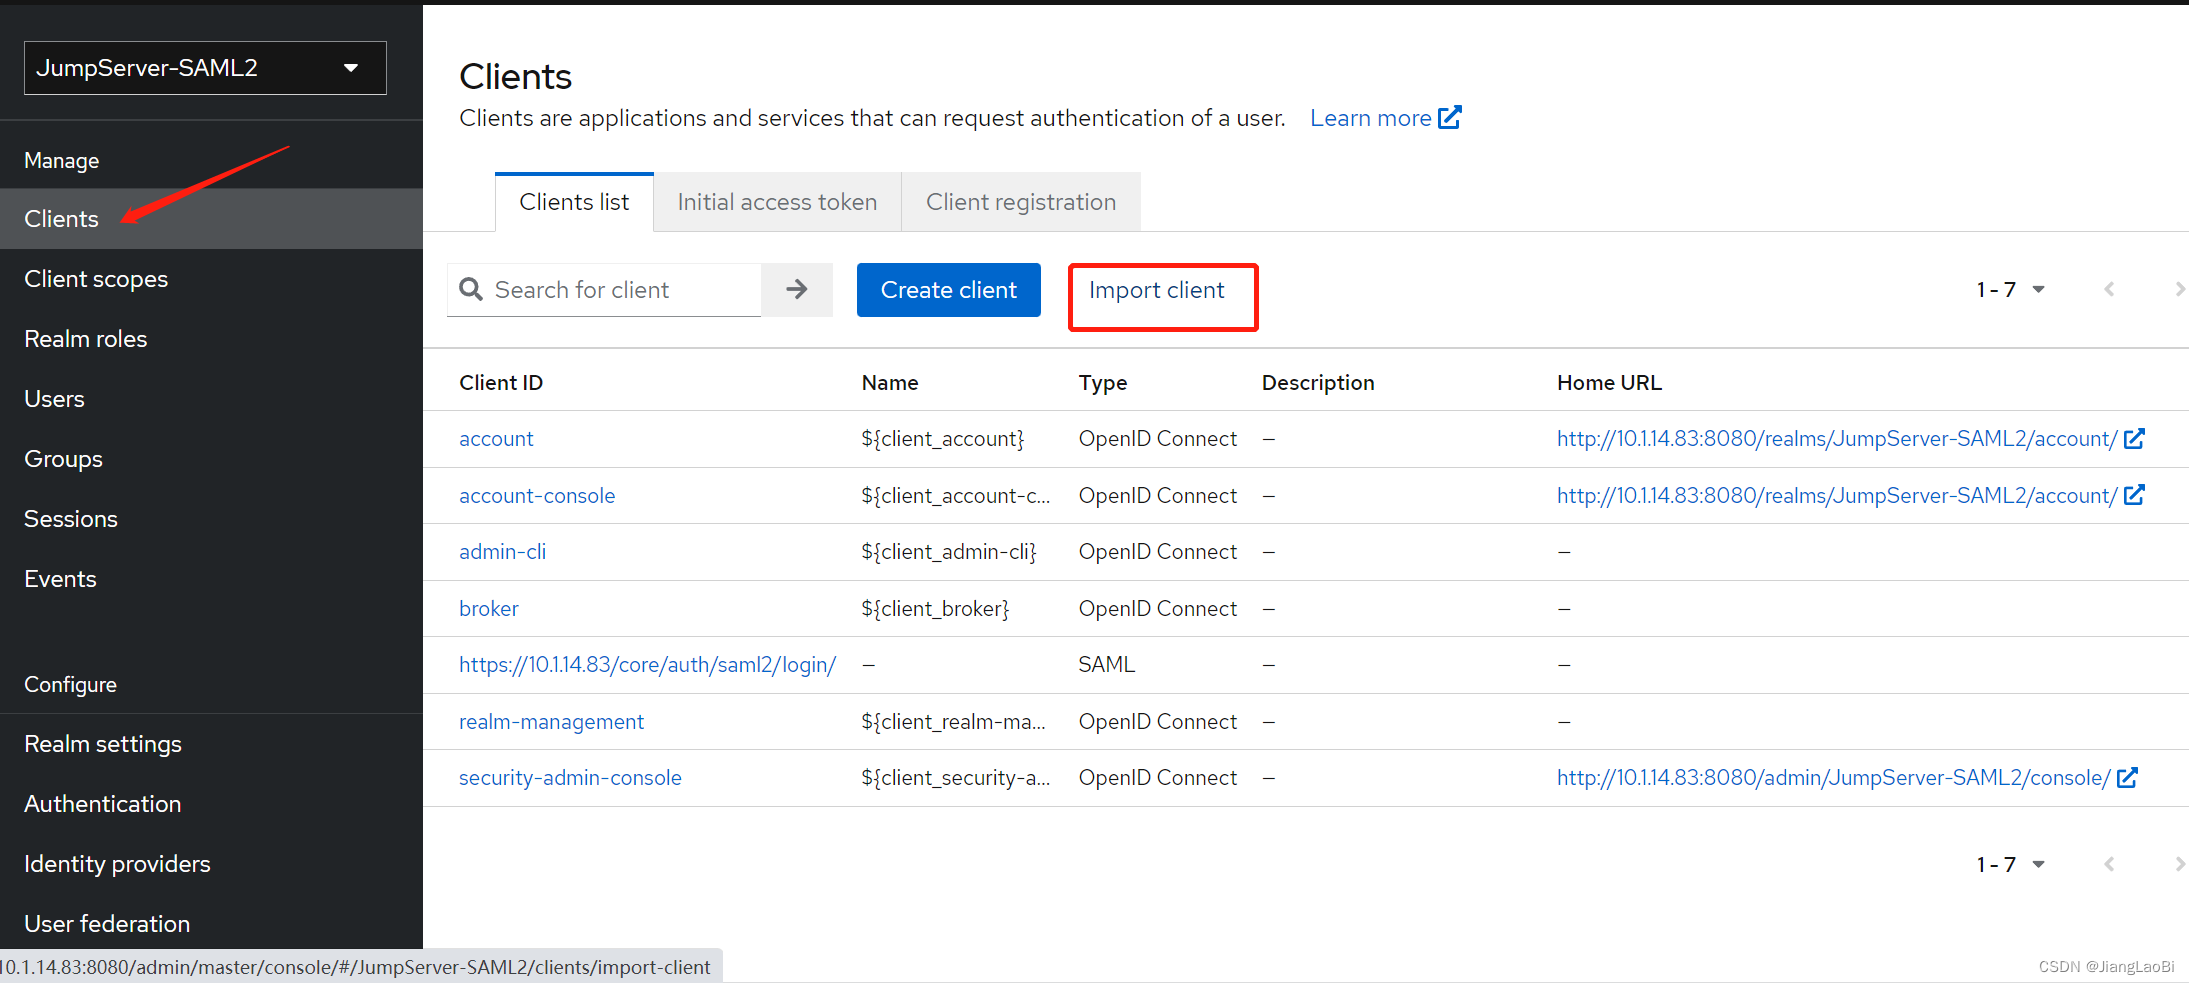The width and height of the screenshot is (2189, 985).
Task: Click external link icon for security-admin-console Home URL
Action: [x=2128, y=777]
